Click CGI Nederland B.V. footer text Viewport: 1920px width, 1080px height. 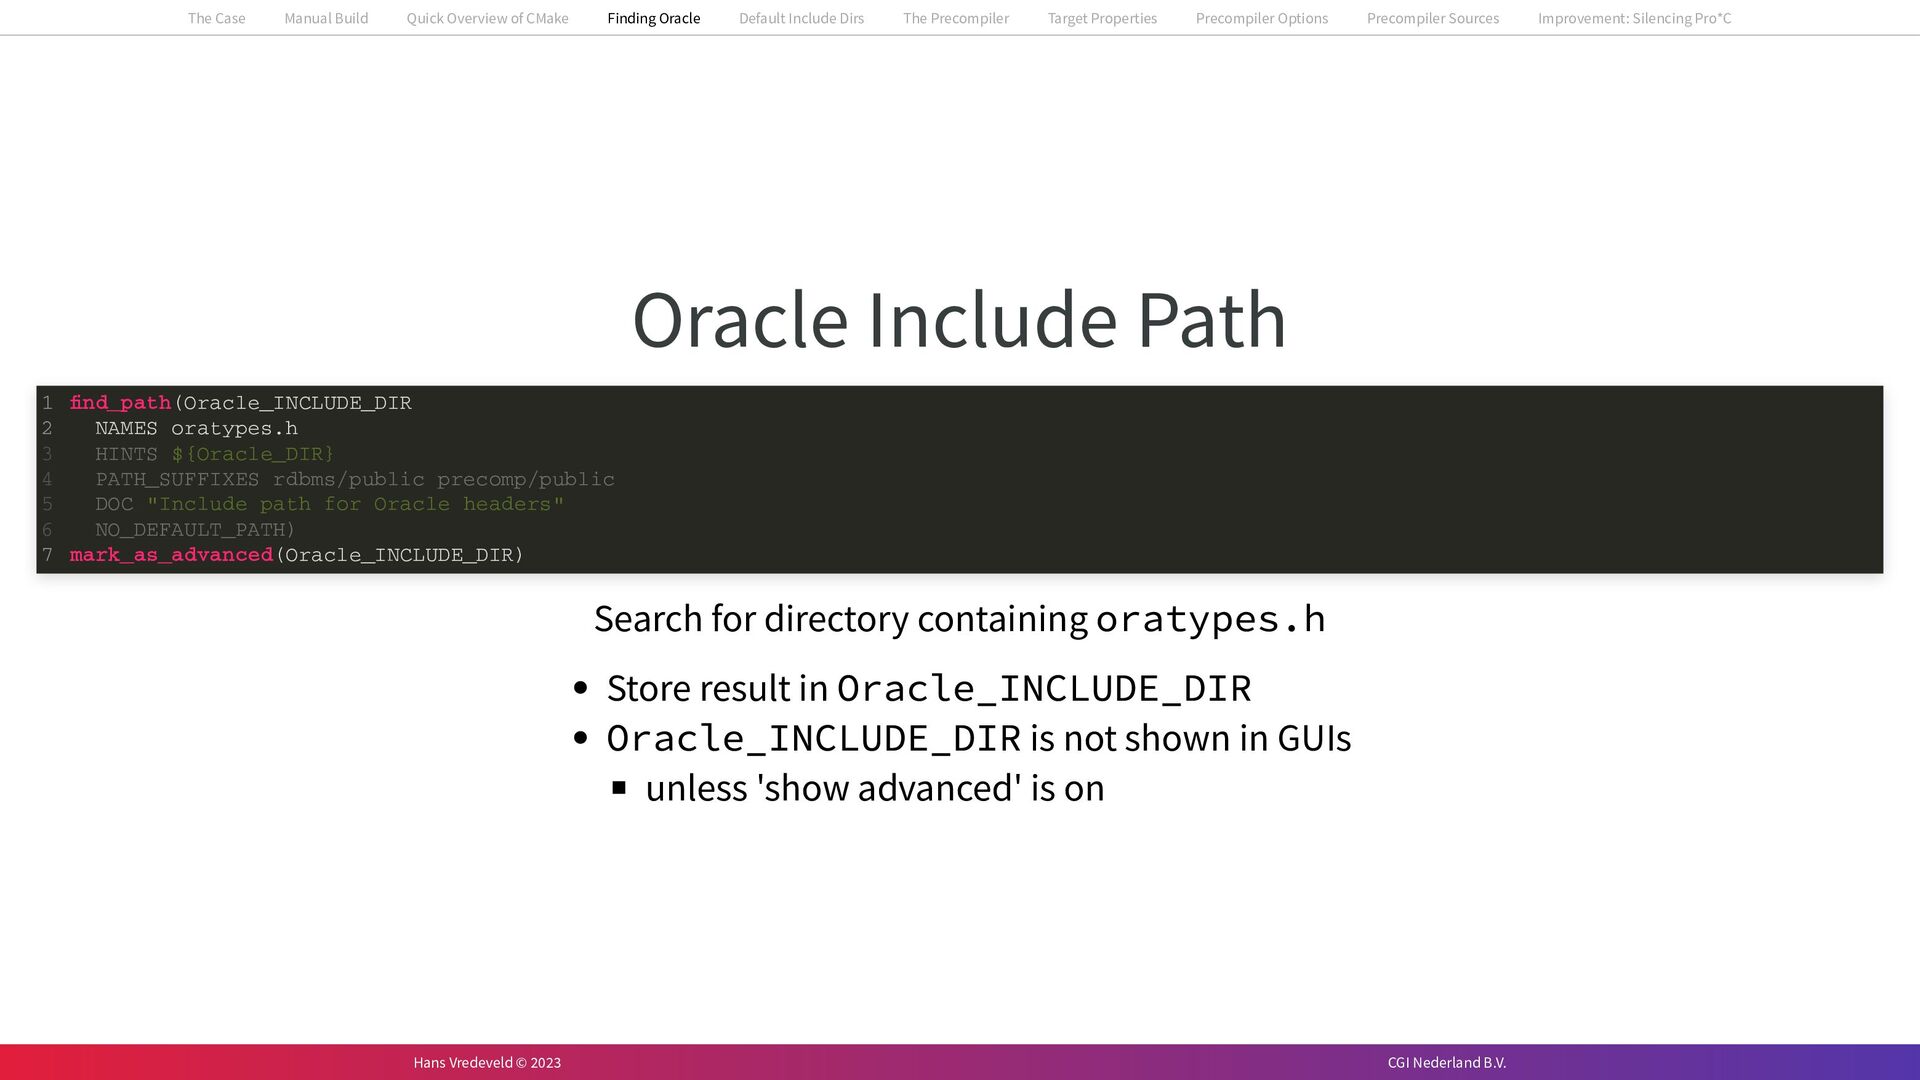pos(1446,1062)
